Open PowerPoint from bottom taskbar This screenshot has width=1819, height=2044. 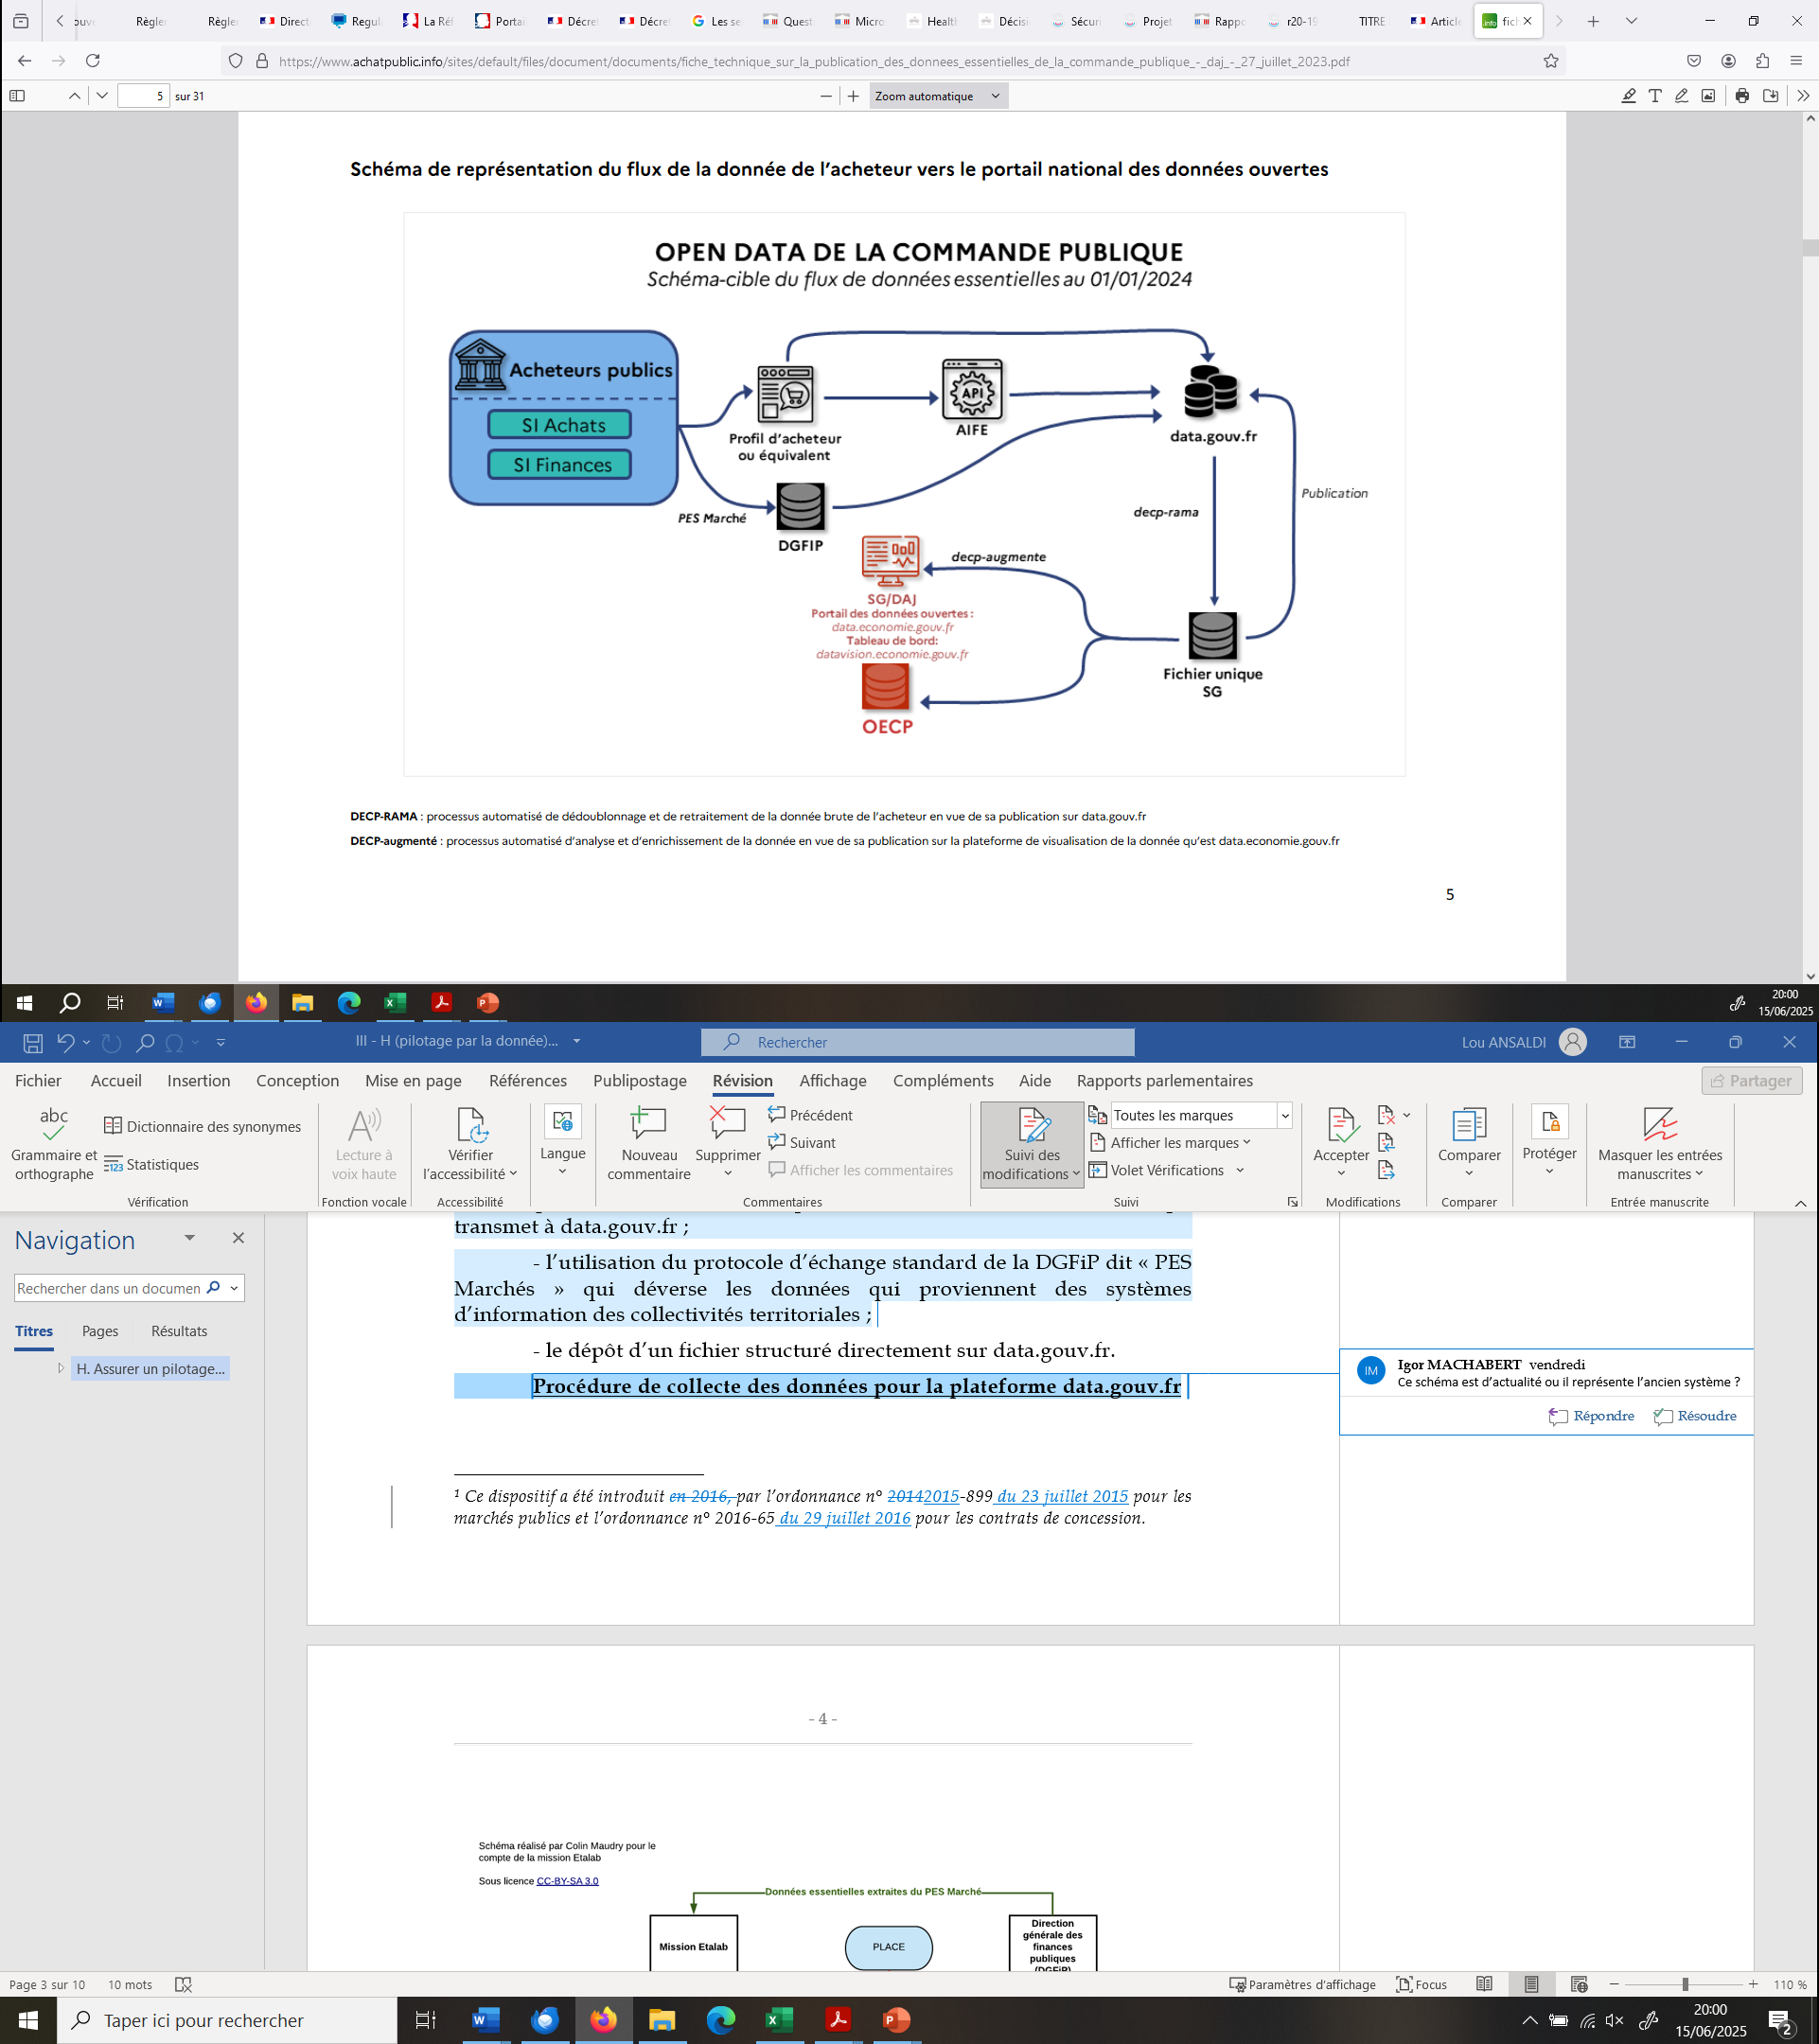(896, 2020)
